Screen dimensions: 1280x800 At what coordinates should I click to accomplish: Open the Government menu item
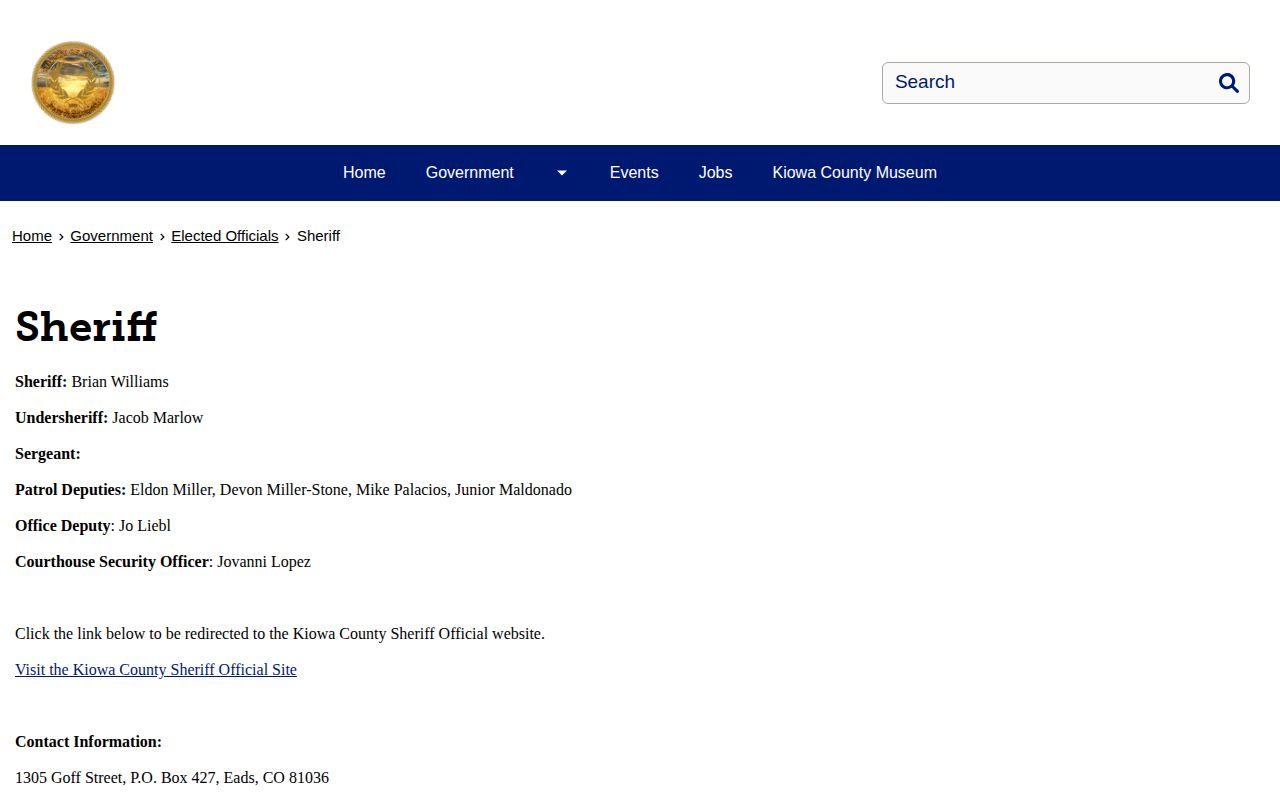click(x=470, y=173)
